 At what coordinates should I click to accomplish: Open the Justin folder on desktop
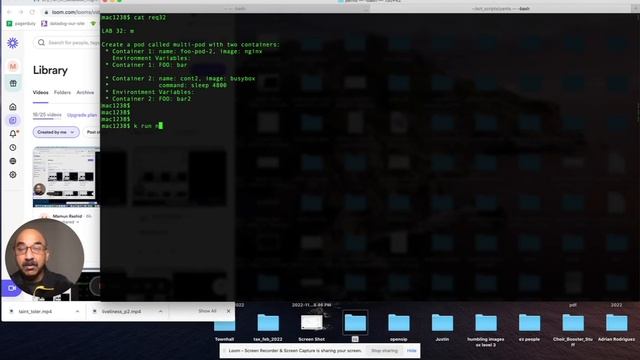point(442,328)
